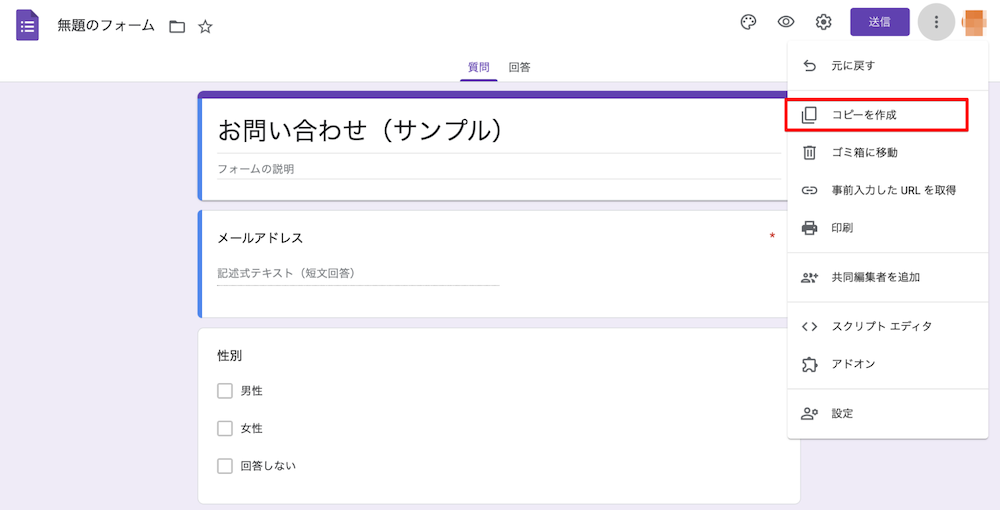Open the user account avatar

pos(974,22)
